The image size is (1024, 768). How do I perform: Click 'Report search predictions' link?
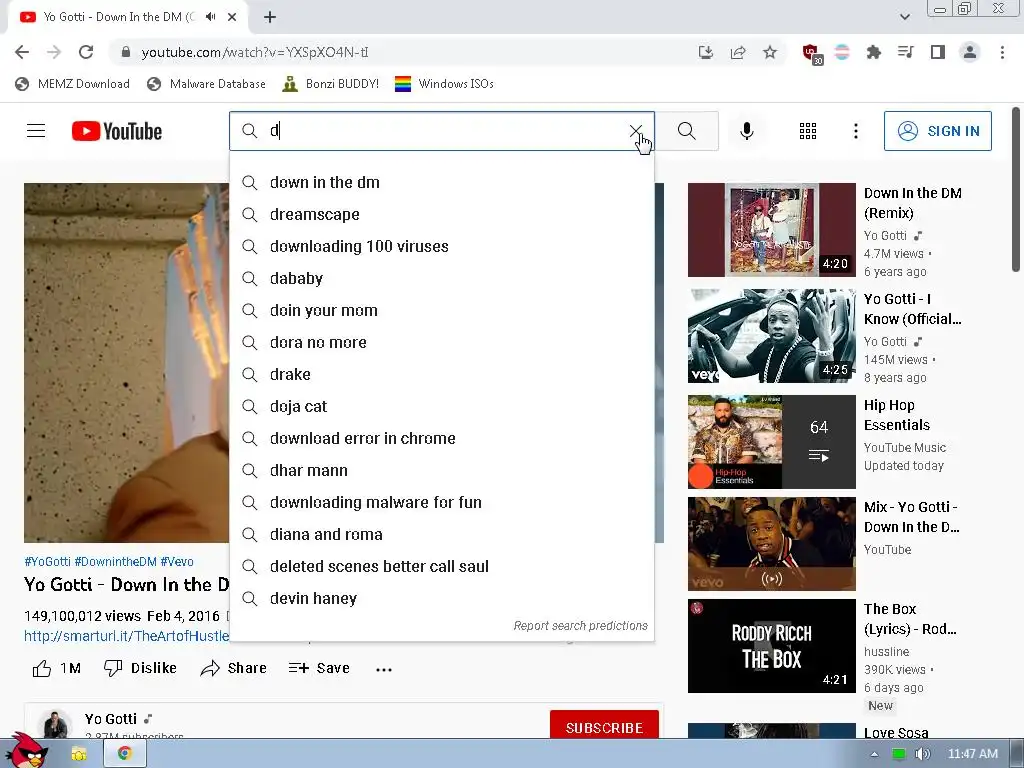pos(581,626)
